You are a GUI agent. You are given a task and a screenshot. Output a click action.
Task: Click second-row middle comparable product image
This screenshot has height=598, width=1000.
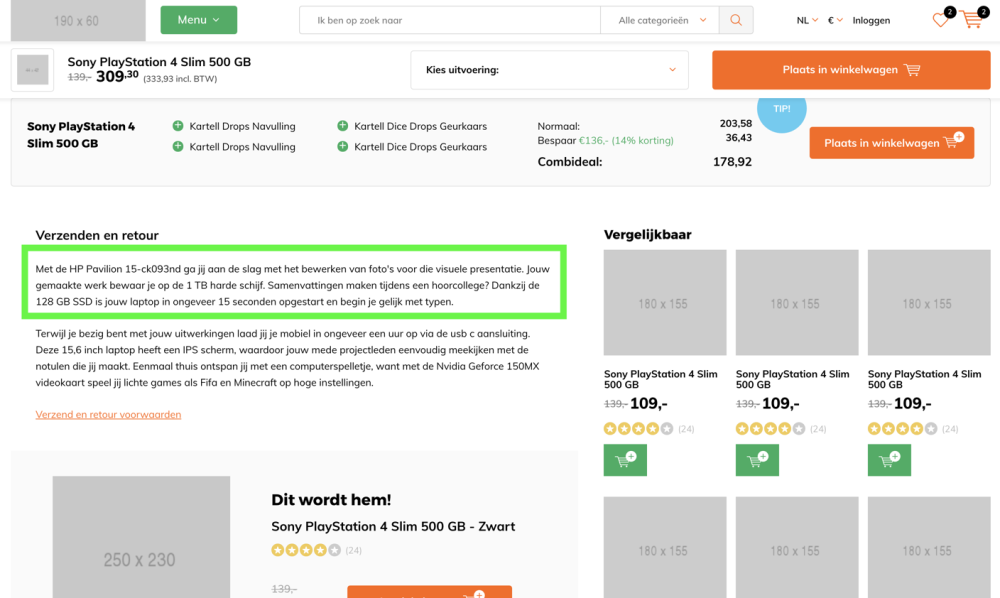(x=797, y=548)
